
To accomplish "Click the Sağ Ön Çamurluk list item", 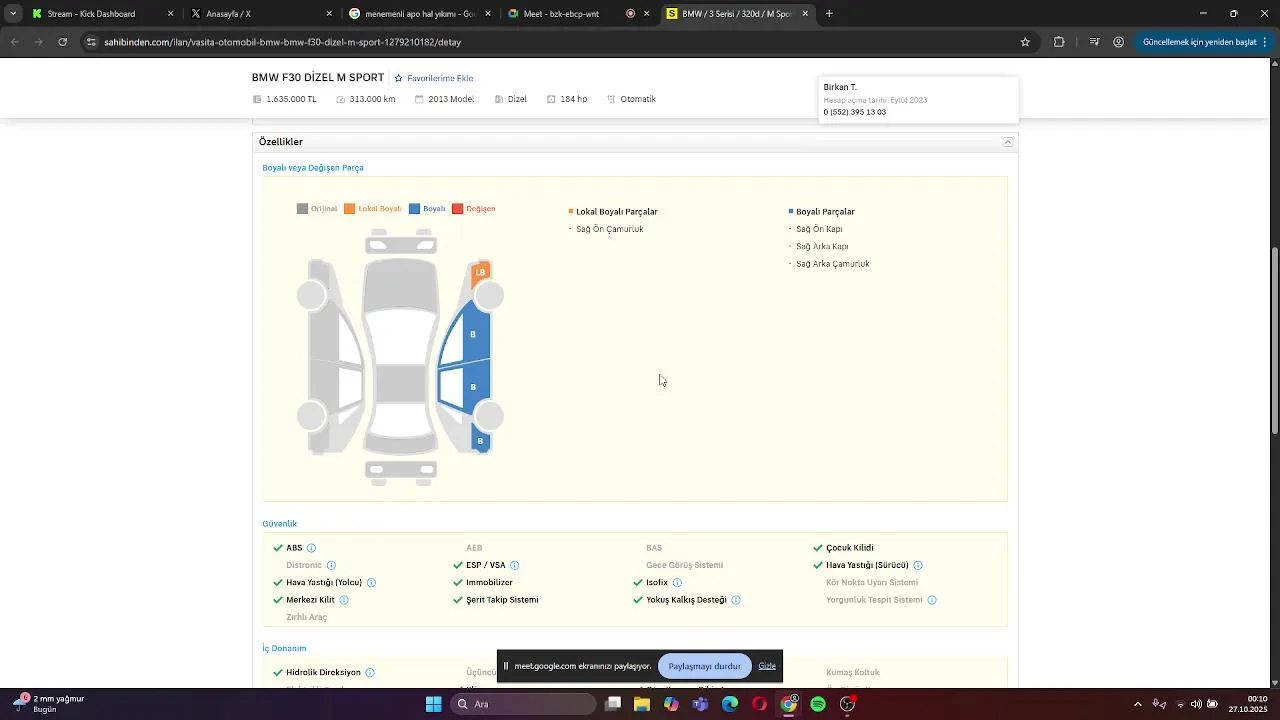I will click(x=609, y=229).
